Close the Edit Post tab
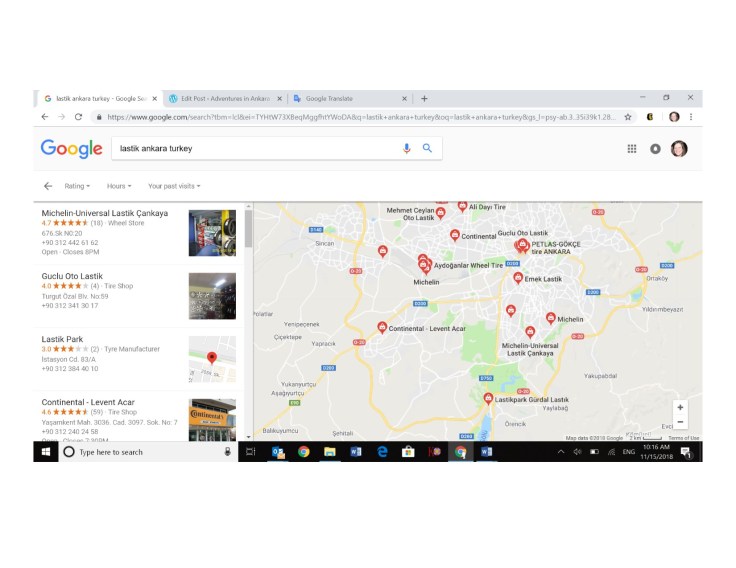Viewport: 736px width, 568px height. tap(279, 99)
